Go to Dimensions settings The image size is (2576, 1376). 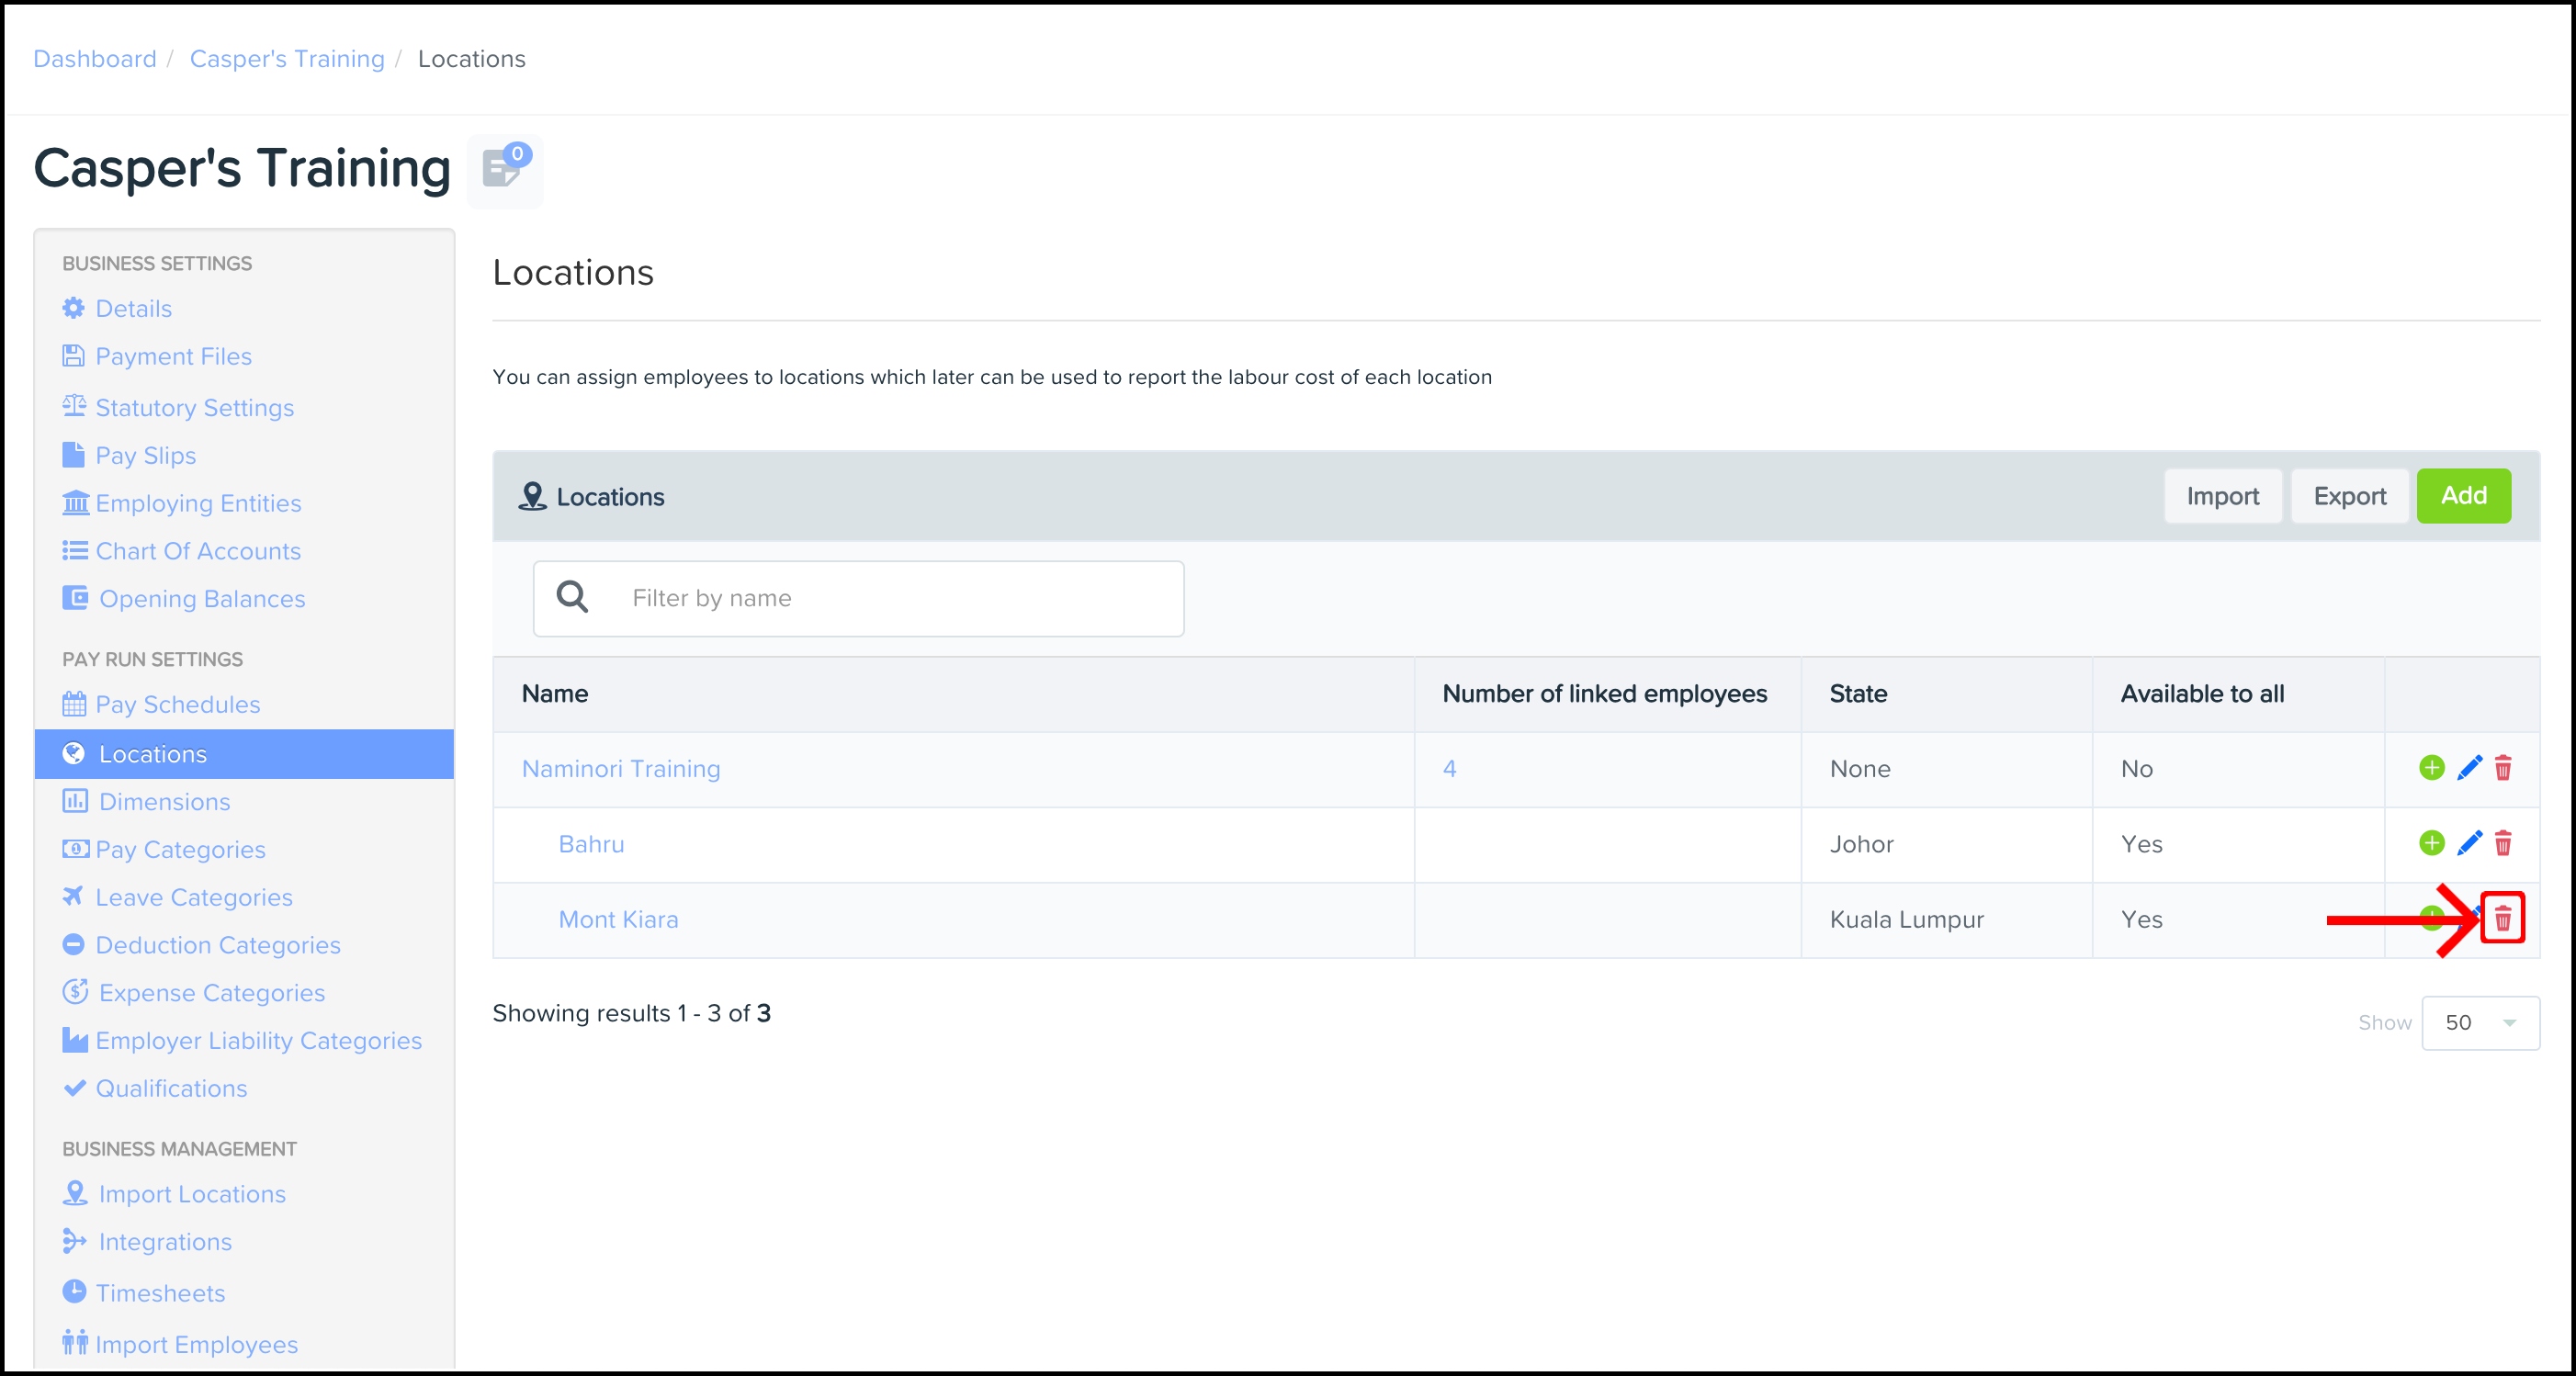[164, 801]
